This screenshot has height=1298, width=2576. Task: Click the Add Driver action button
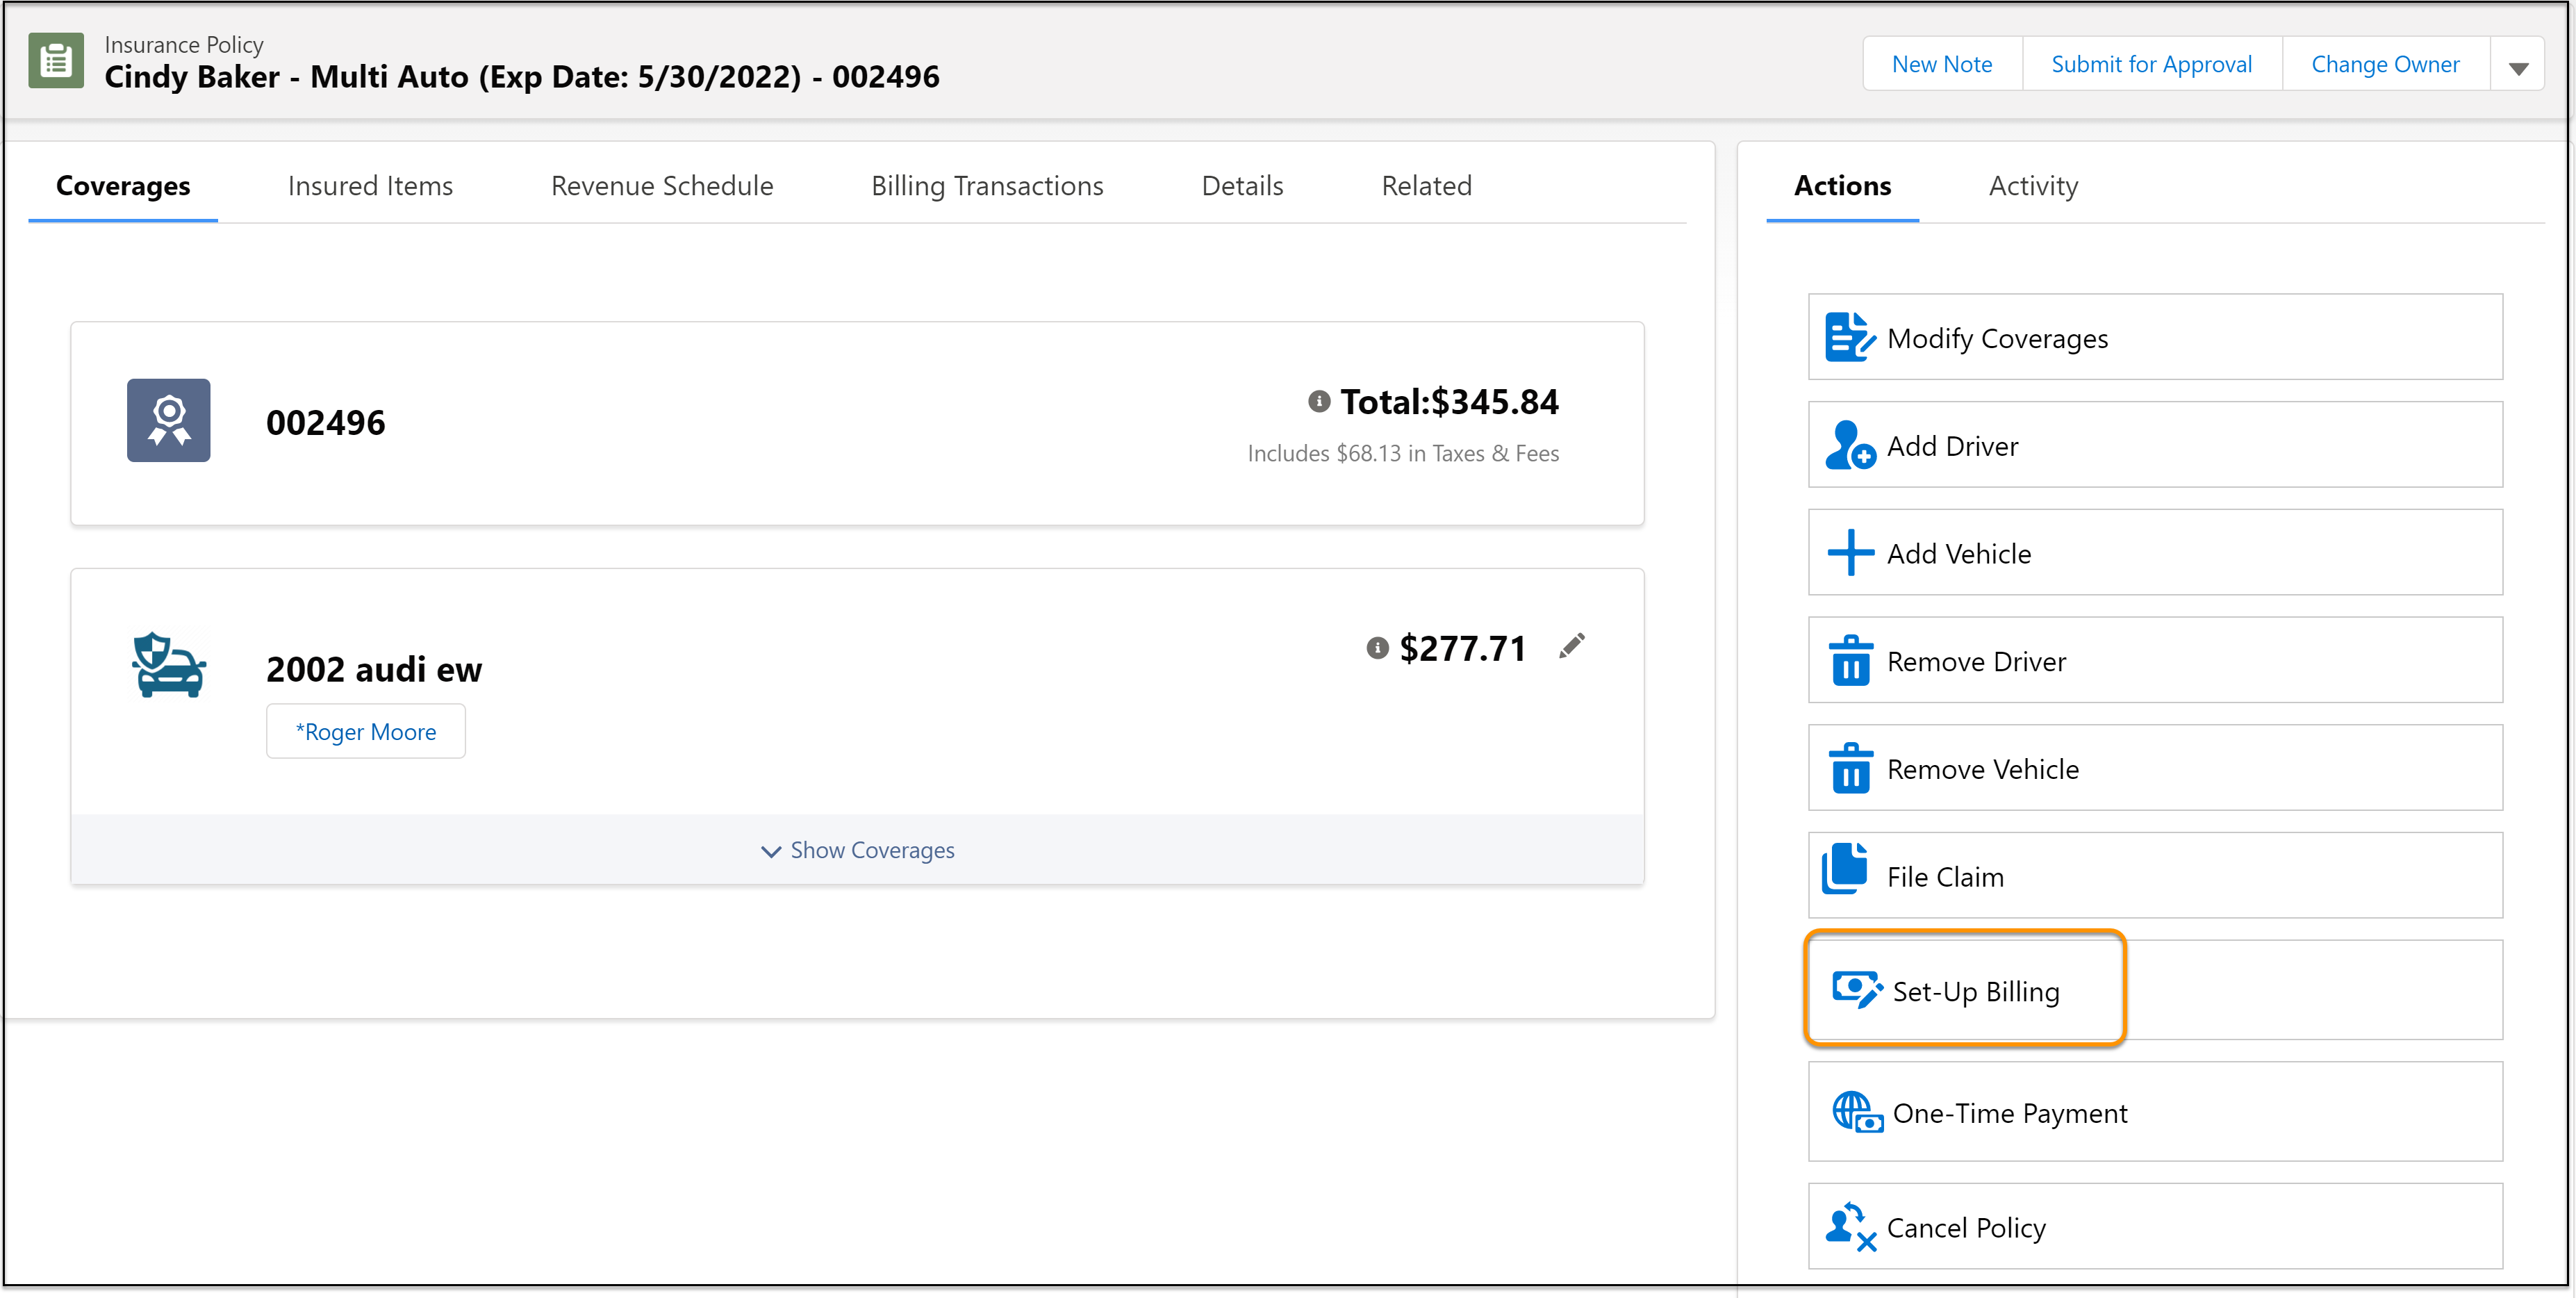point(2155,445)
